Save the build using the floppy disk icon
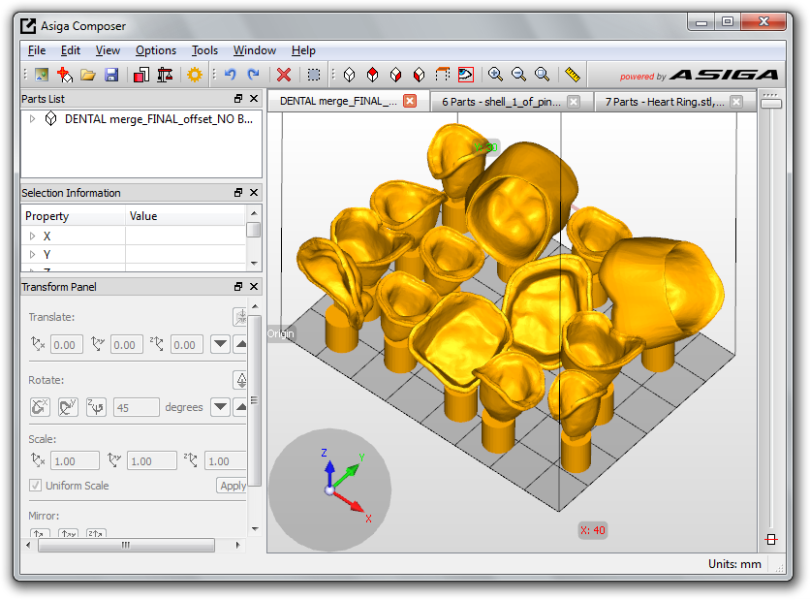The image size is (810, 600). (x=112, y=75)
